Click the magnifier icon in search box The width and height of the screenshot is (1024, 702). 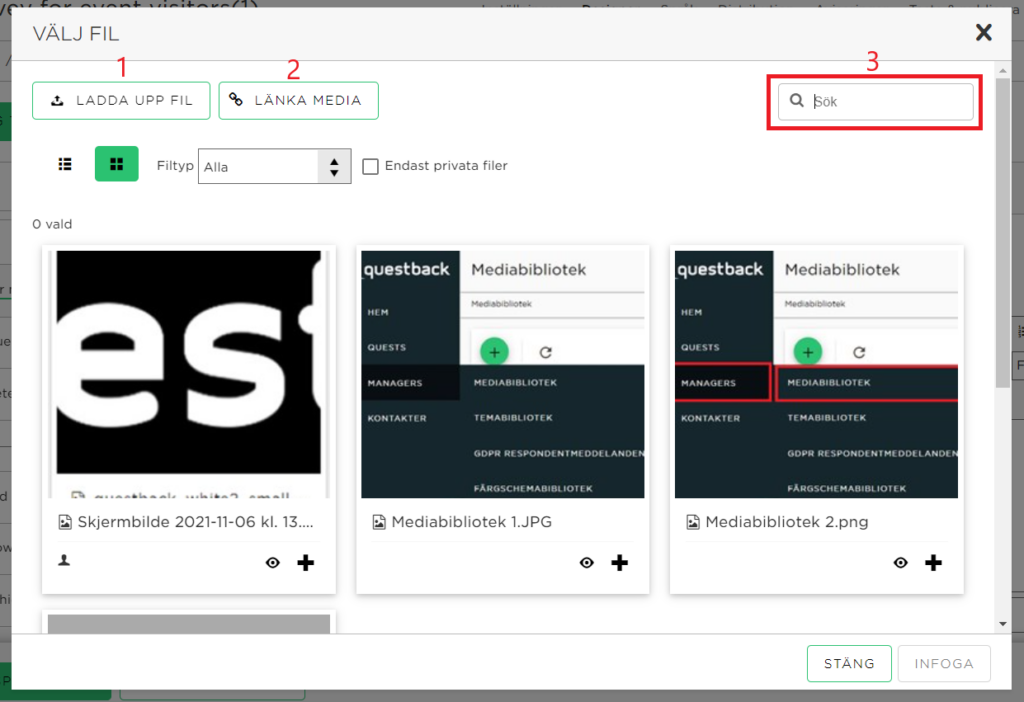coord(797,100)
